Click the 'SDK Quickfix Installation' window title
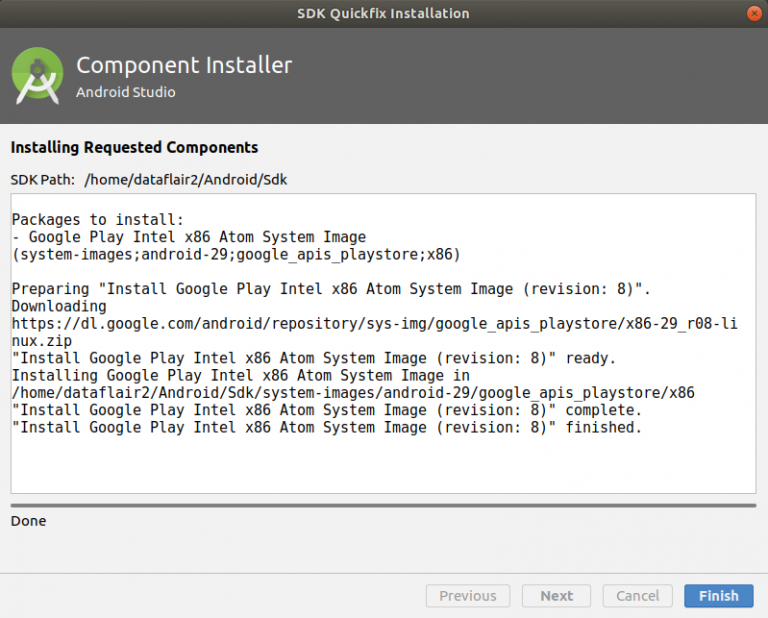The height and width of the screenshot is (618, 768). pos(383,13)
